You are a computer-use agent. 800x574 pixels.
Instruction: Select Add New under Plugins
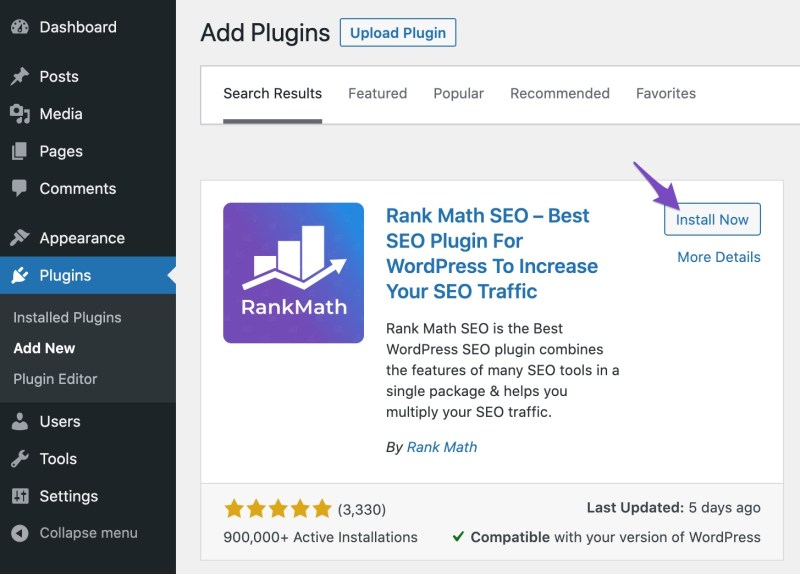click(x=44, y=348)
